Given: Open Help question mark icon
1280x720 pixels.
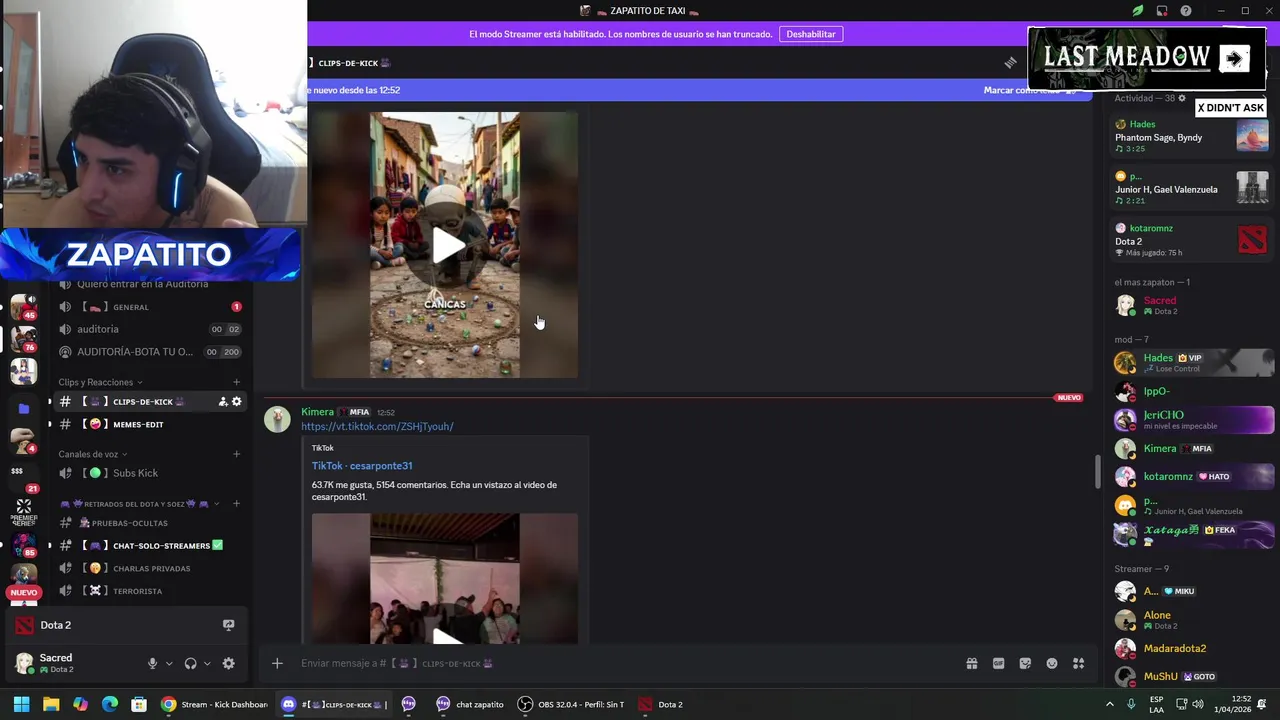Looking at the screenshot, I should pos(1186,11).
